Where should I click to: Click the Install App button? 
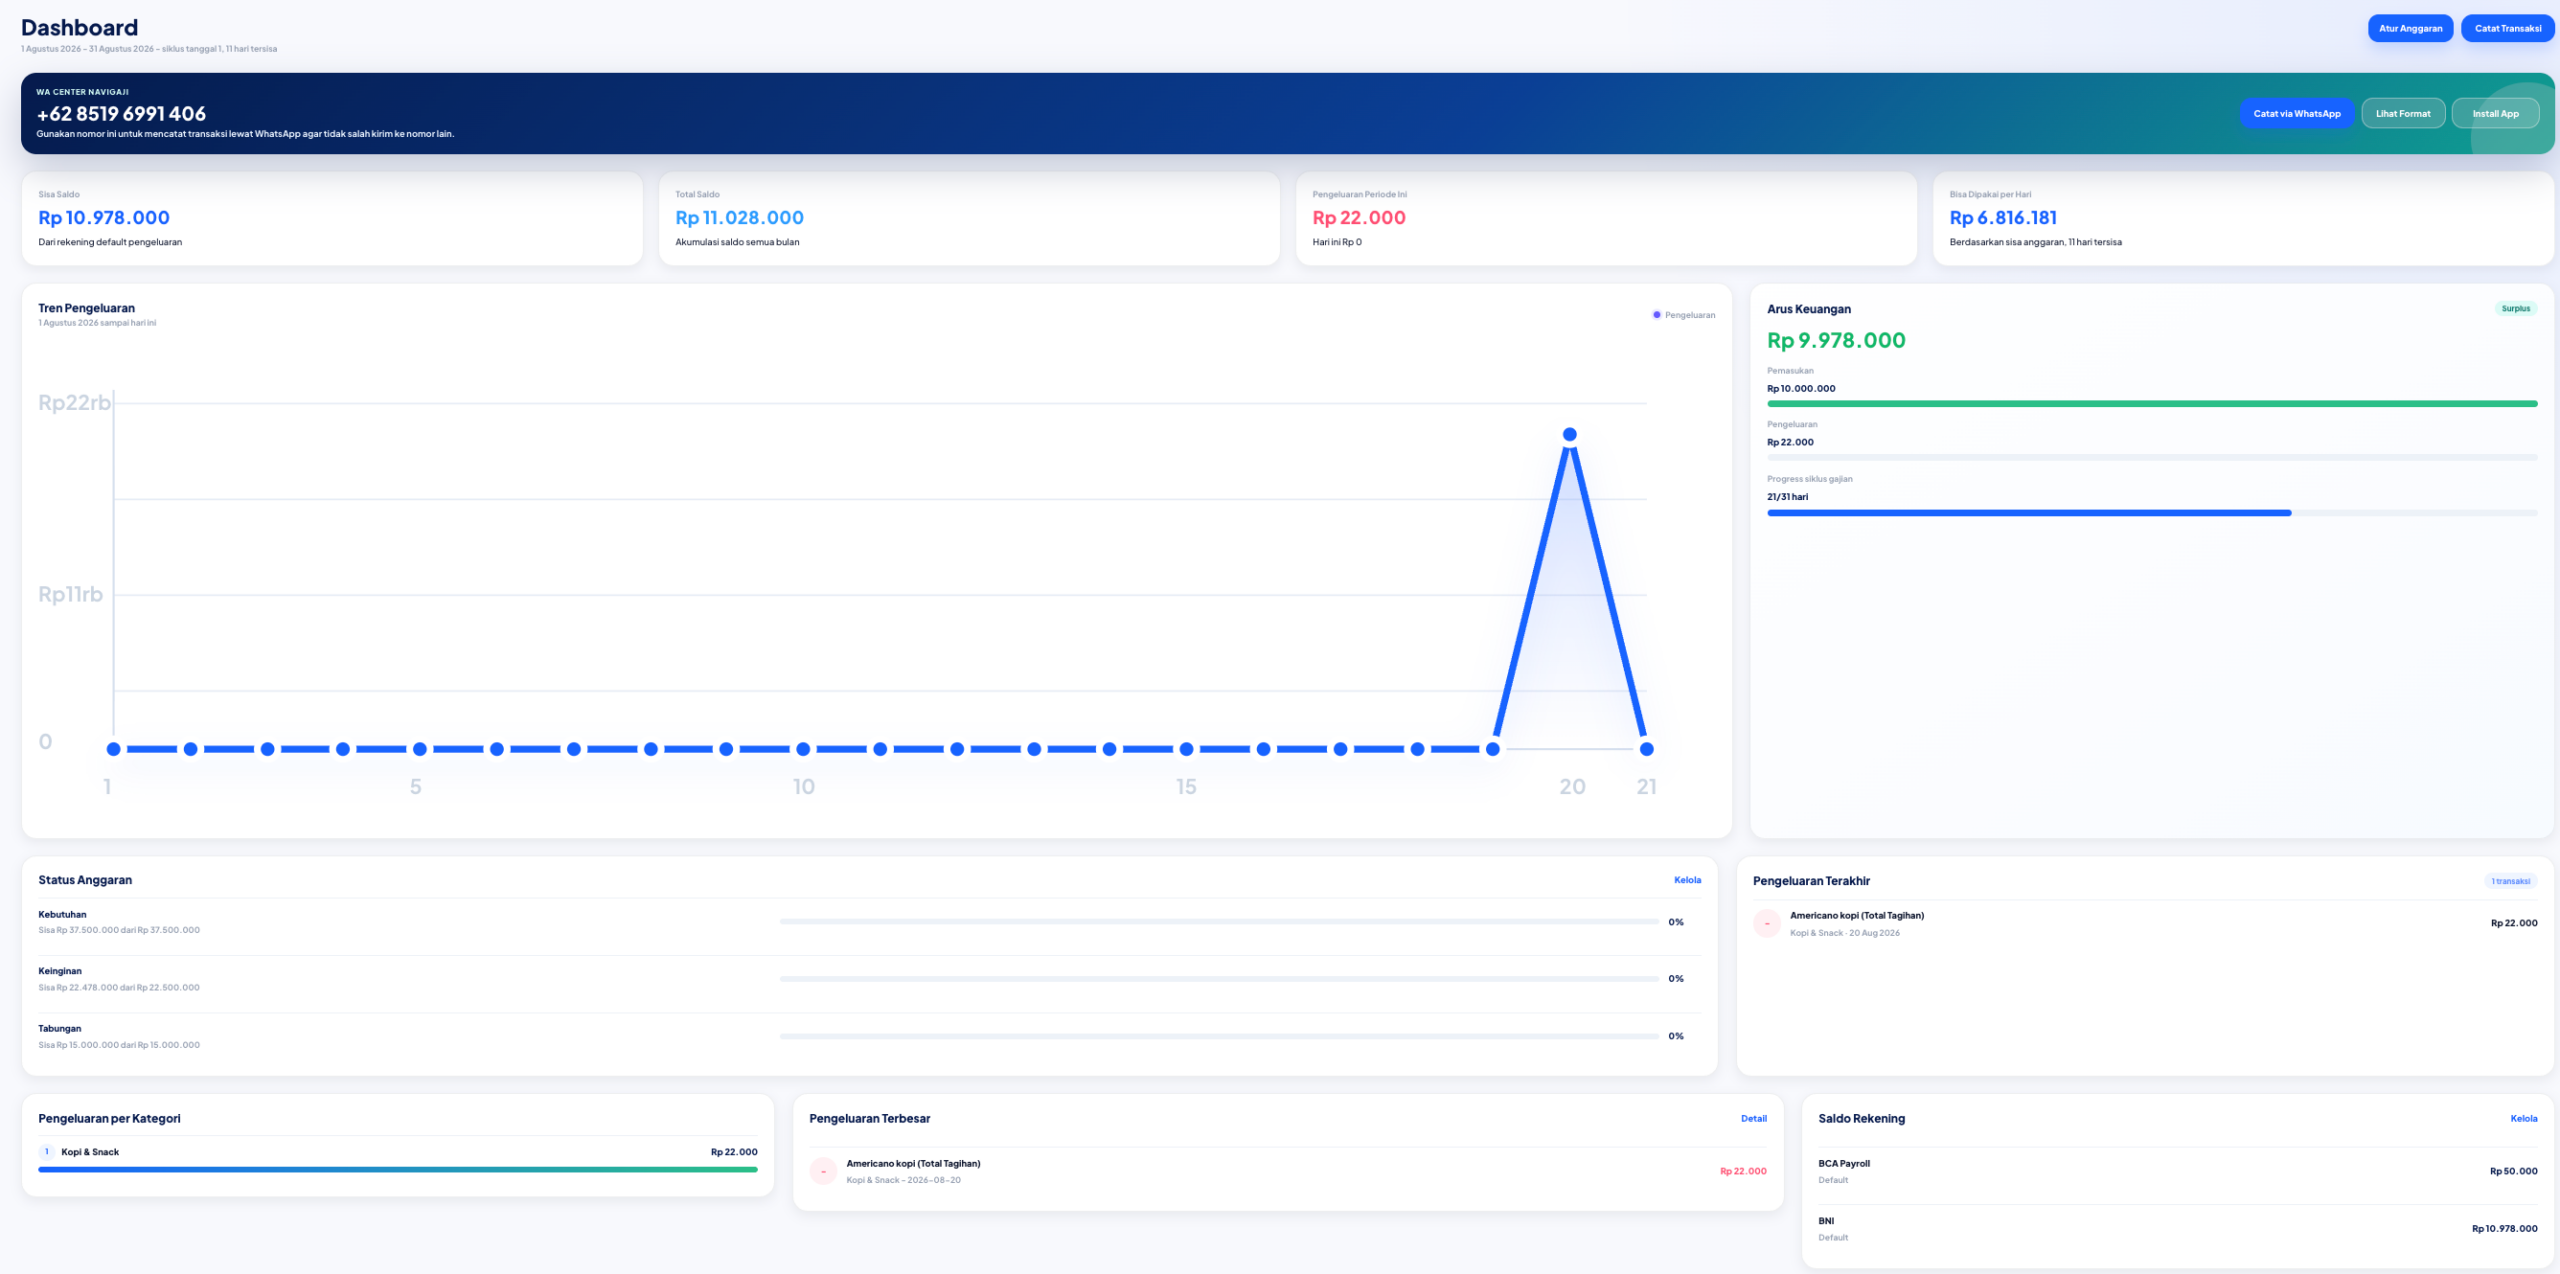(2494, 113)
